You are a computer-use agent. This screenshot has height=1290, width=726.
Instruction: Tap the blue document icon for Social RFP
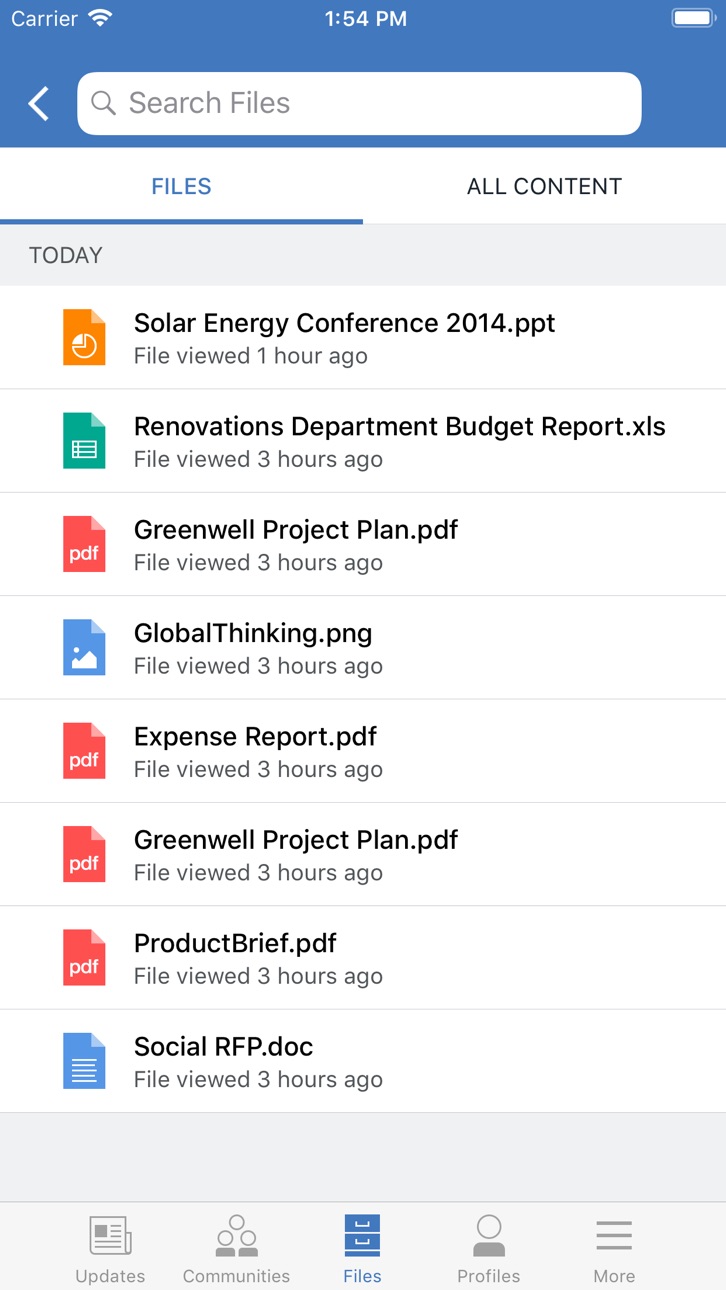click(84, 1060)
